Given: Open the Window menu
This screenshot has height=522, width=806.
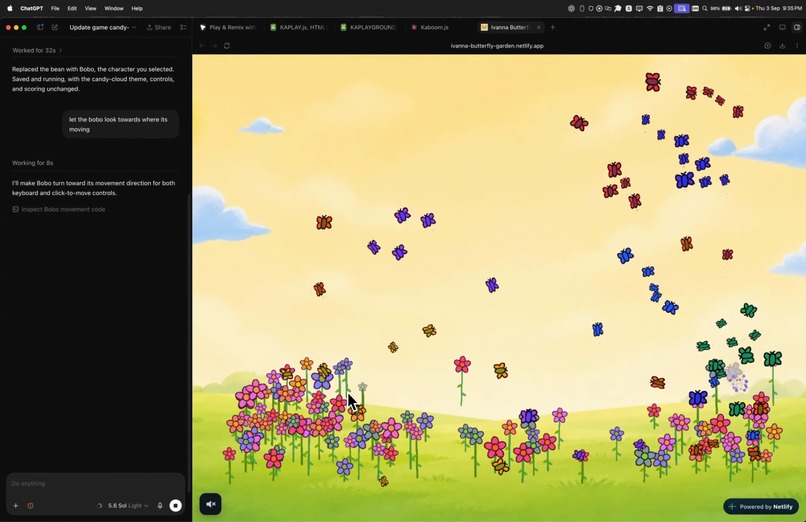Looking at the screenshot, I should tap(114, 8).
